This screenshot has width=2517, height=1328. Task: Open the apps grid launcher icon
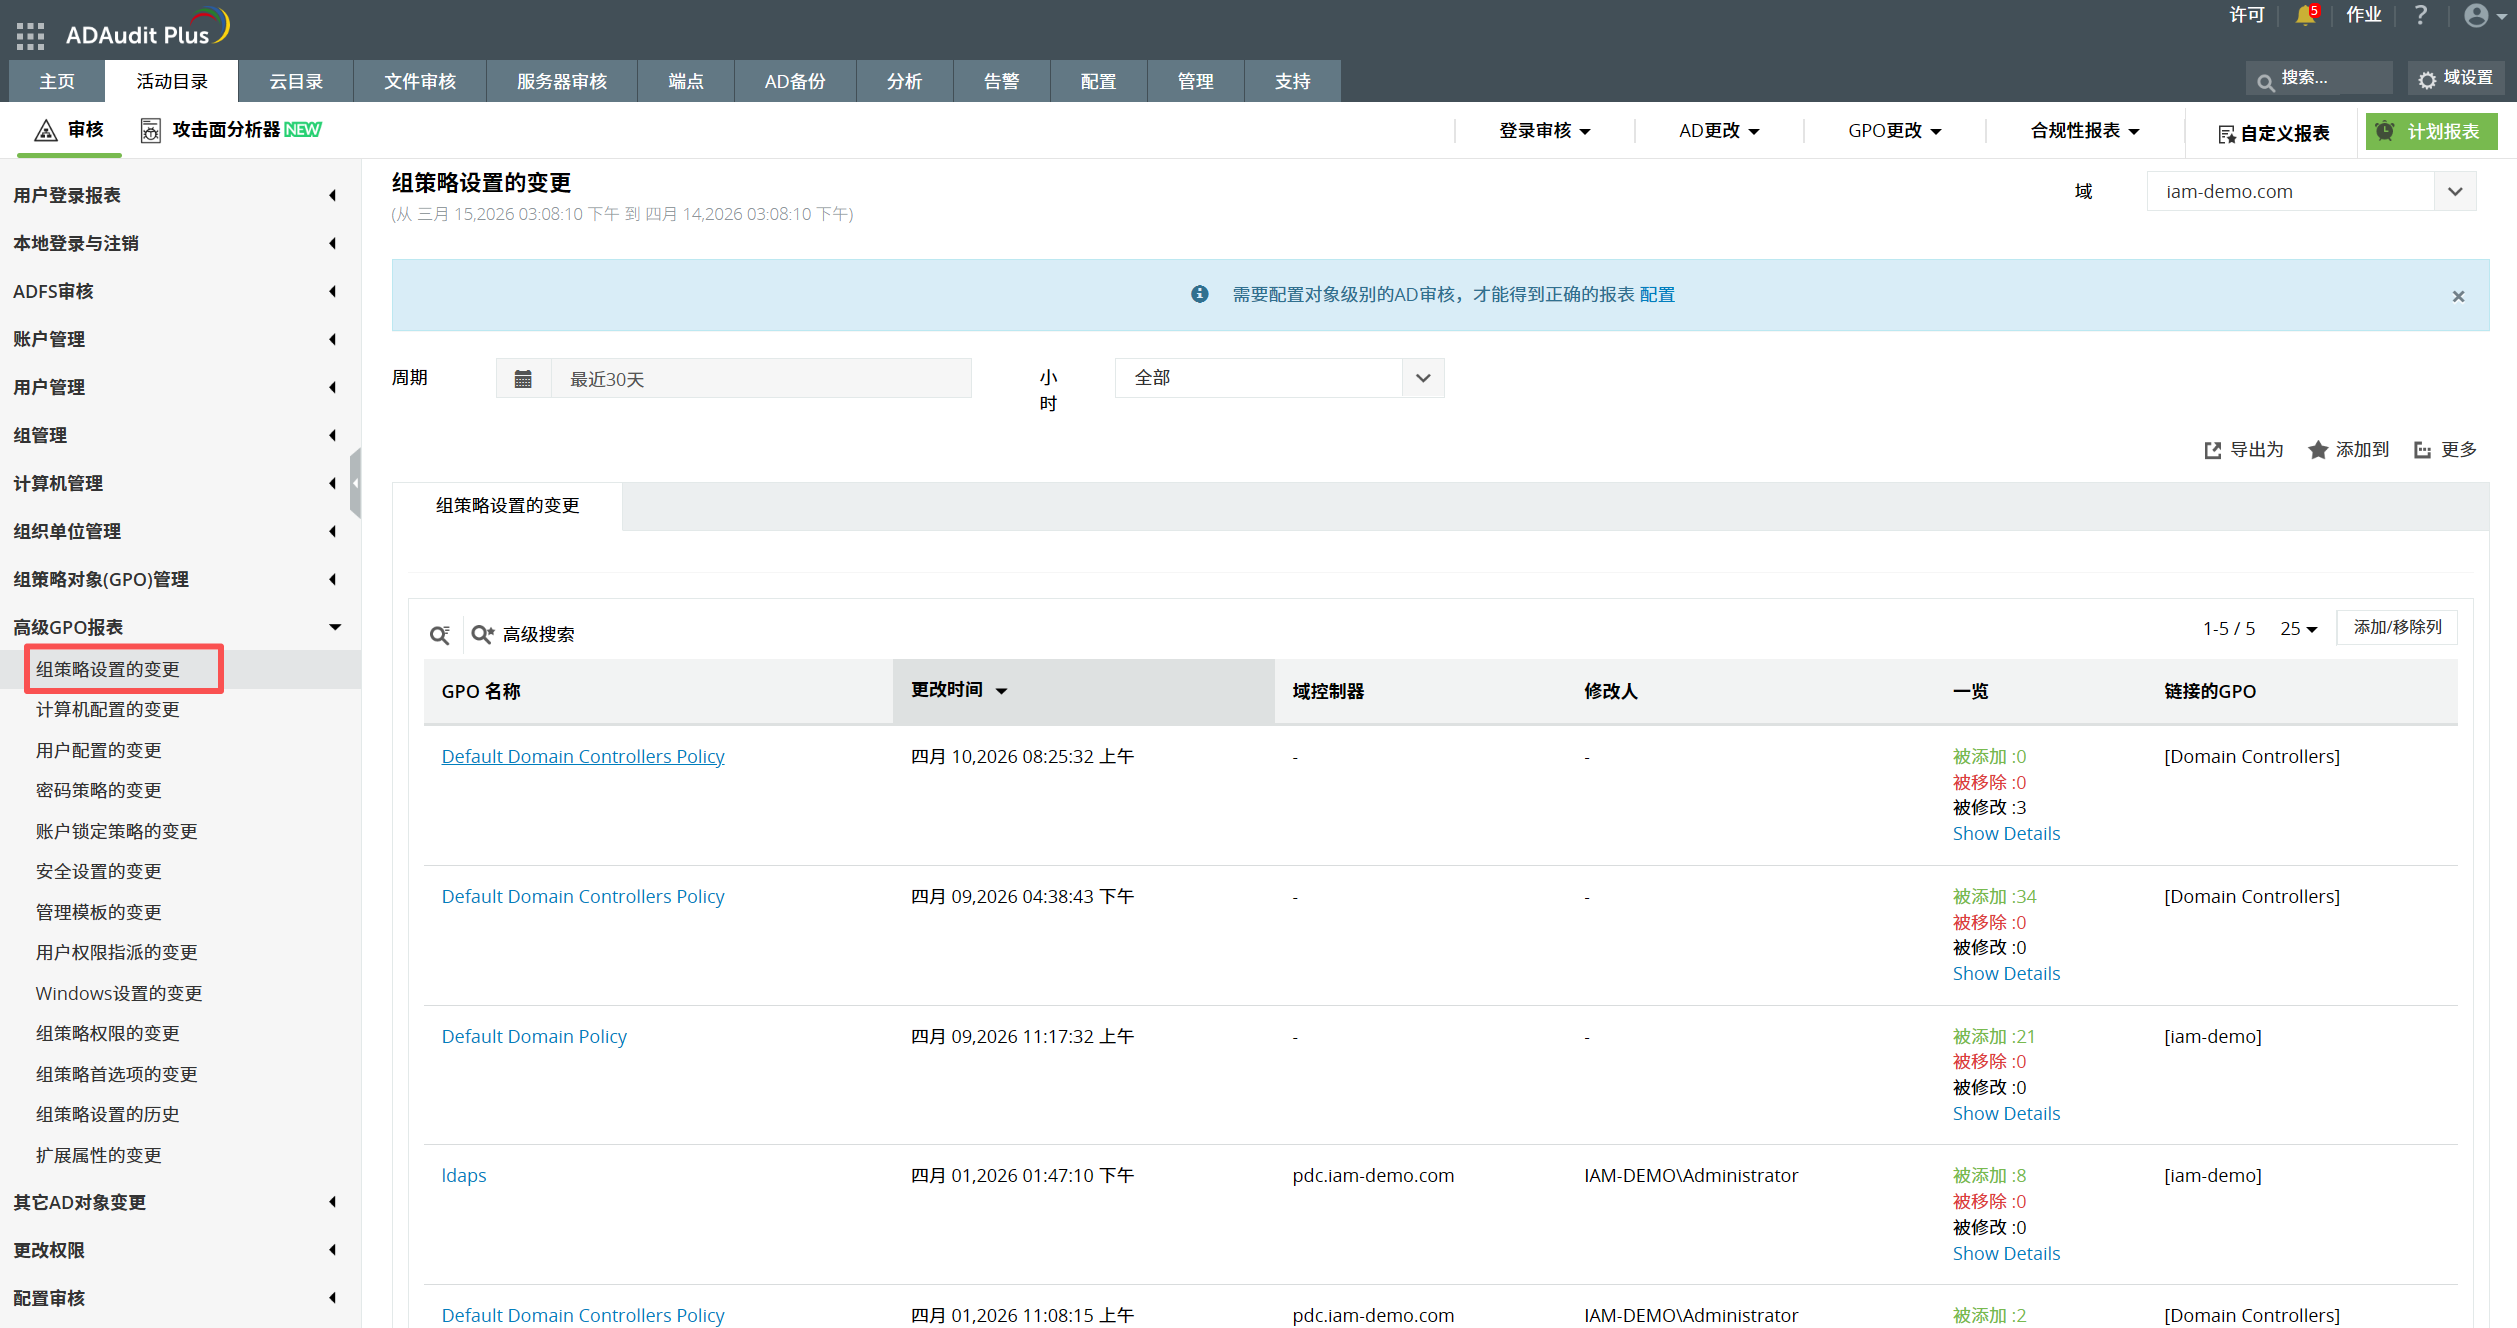click(x=30, y=35)
